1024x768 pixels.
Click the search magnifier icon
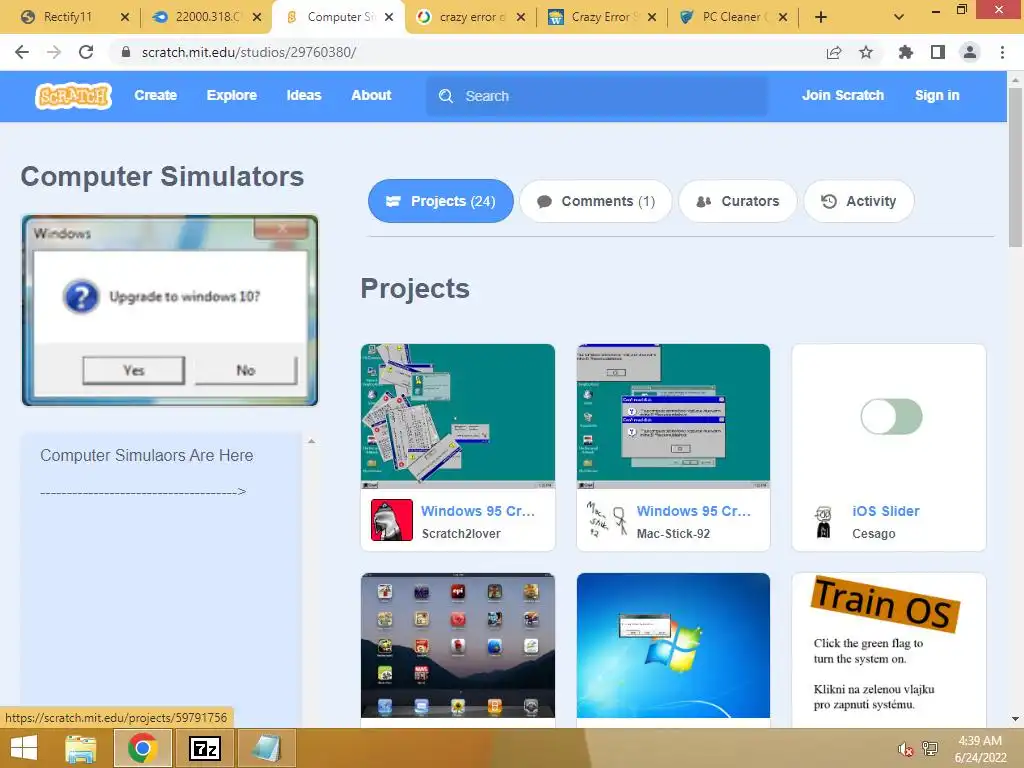[x=446, y=96]
